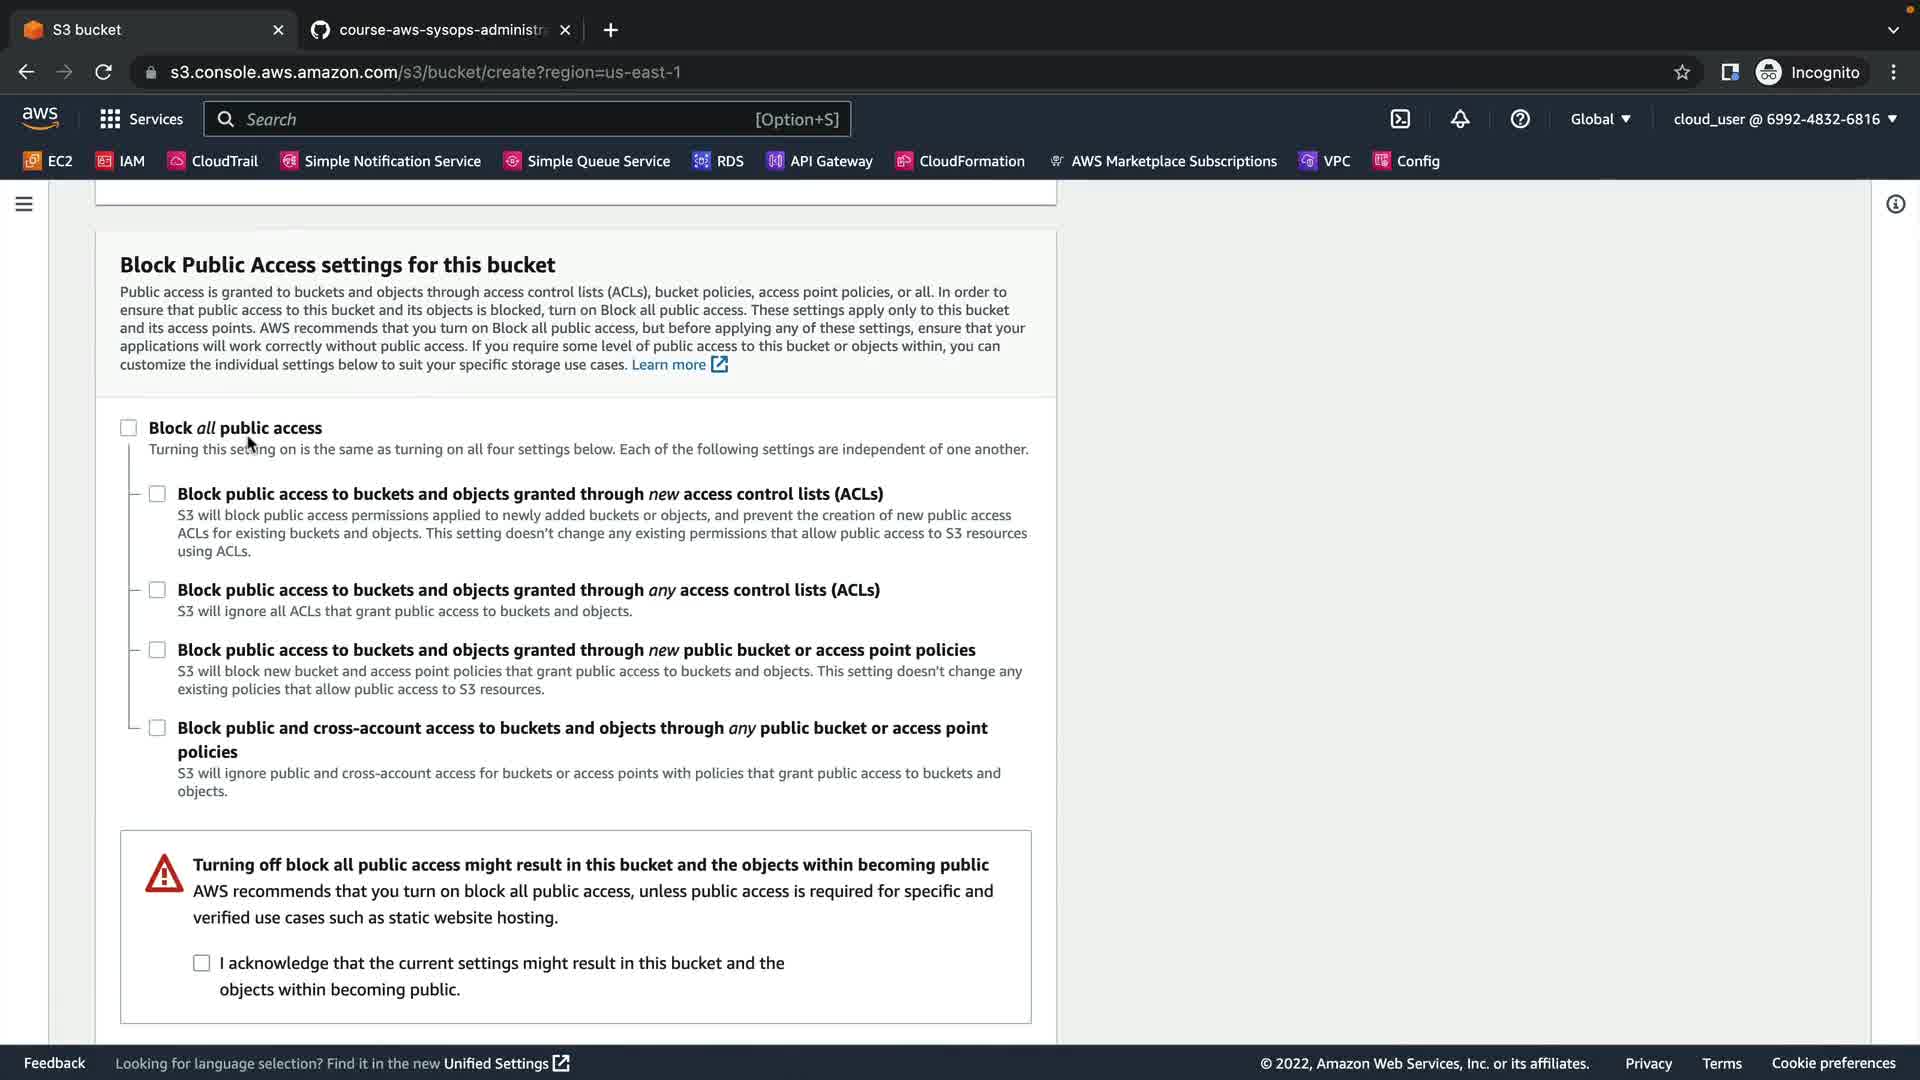Expand the Global region dropdown
This screenshot has width=1920, height=1080.
click(x=1600, y=119)
